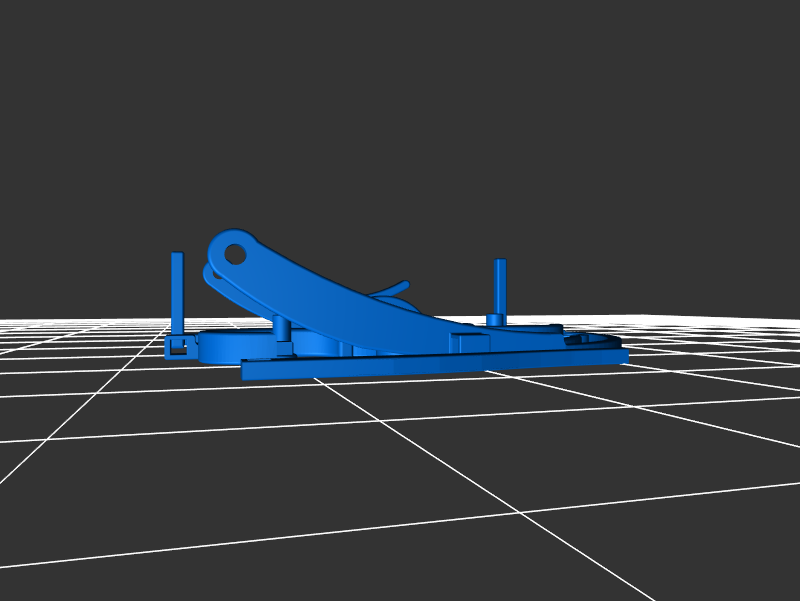800x601 pixels.
Task: Click the top end of the right post
Action: 500,262
